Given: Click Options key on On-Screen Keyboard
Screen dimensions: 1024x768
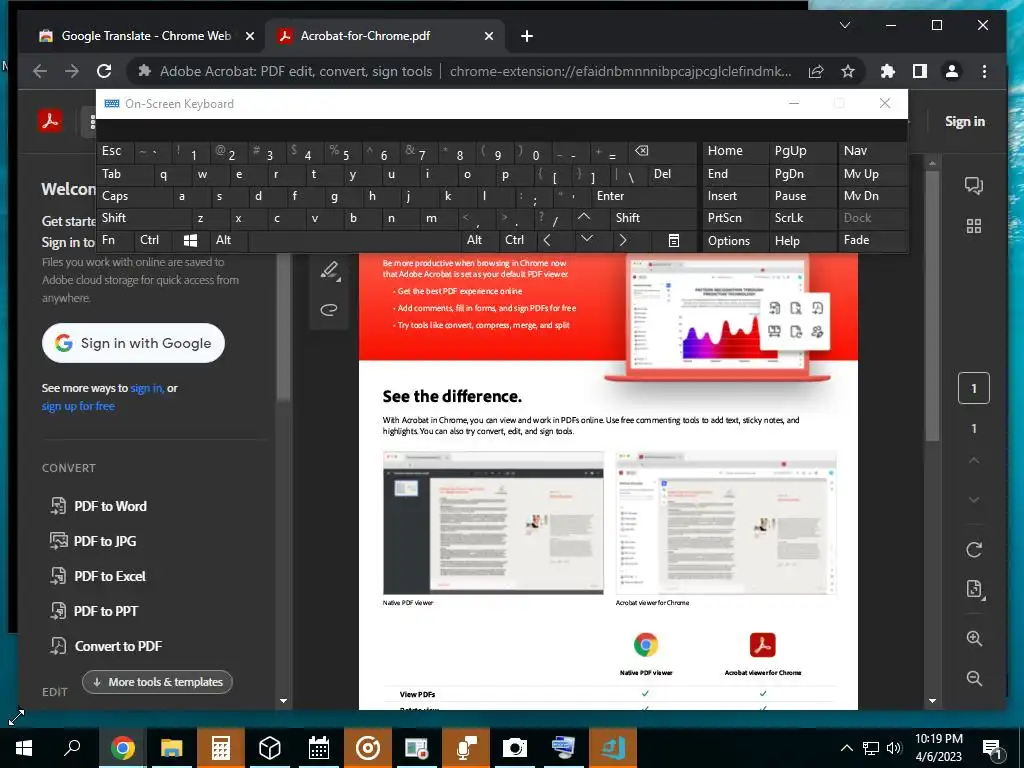Looking at the screenshot, I should (x=736, y=240).
